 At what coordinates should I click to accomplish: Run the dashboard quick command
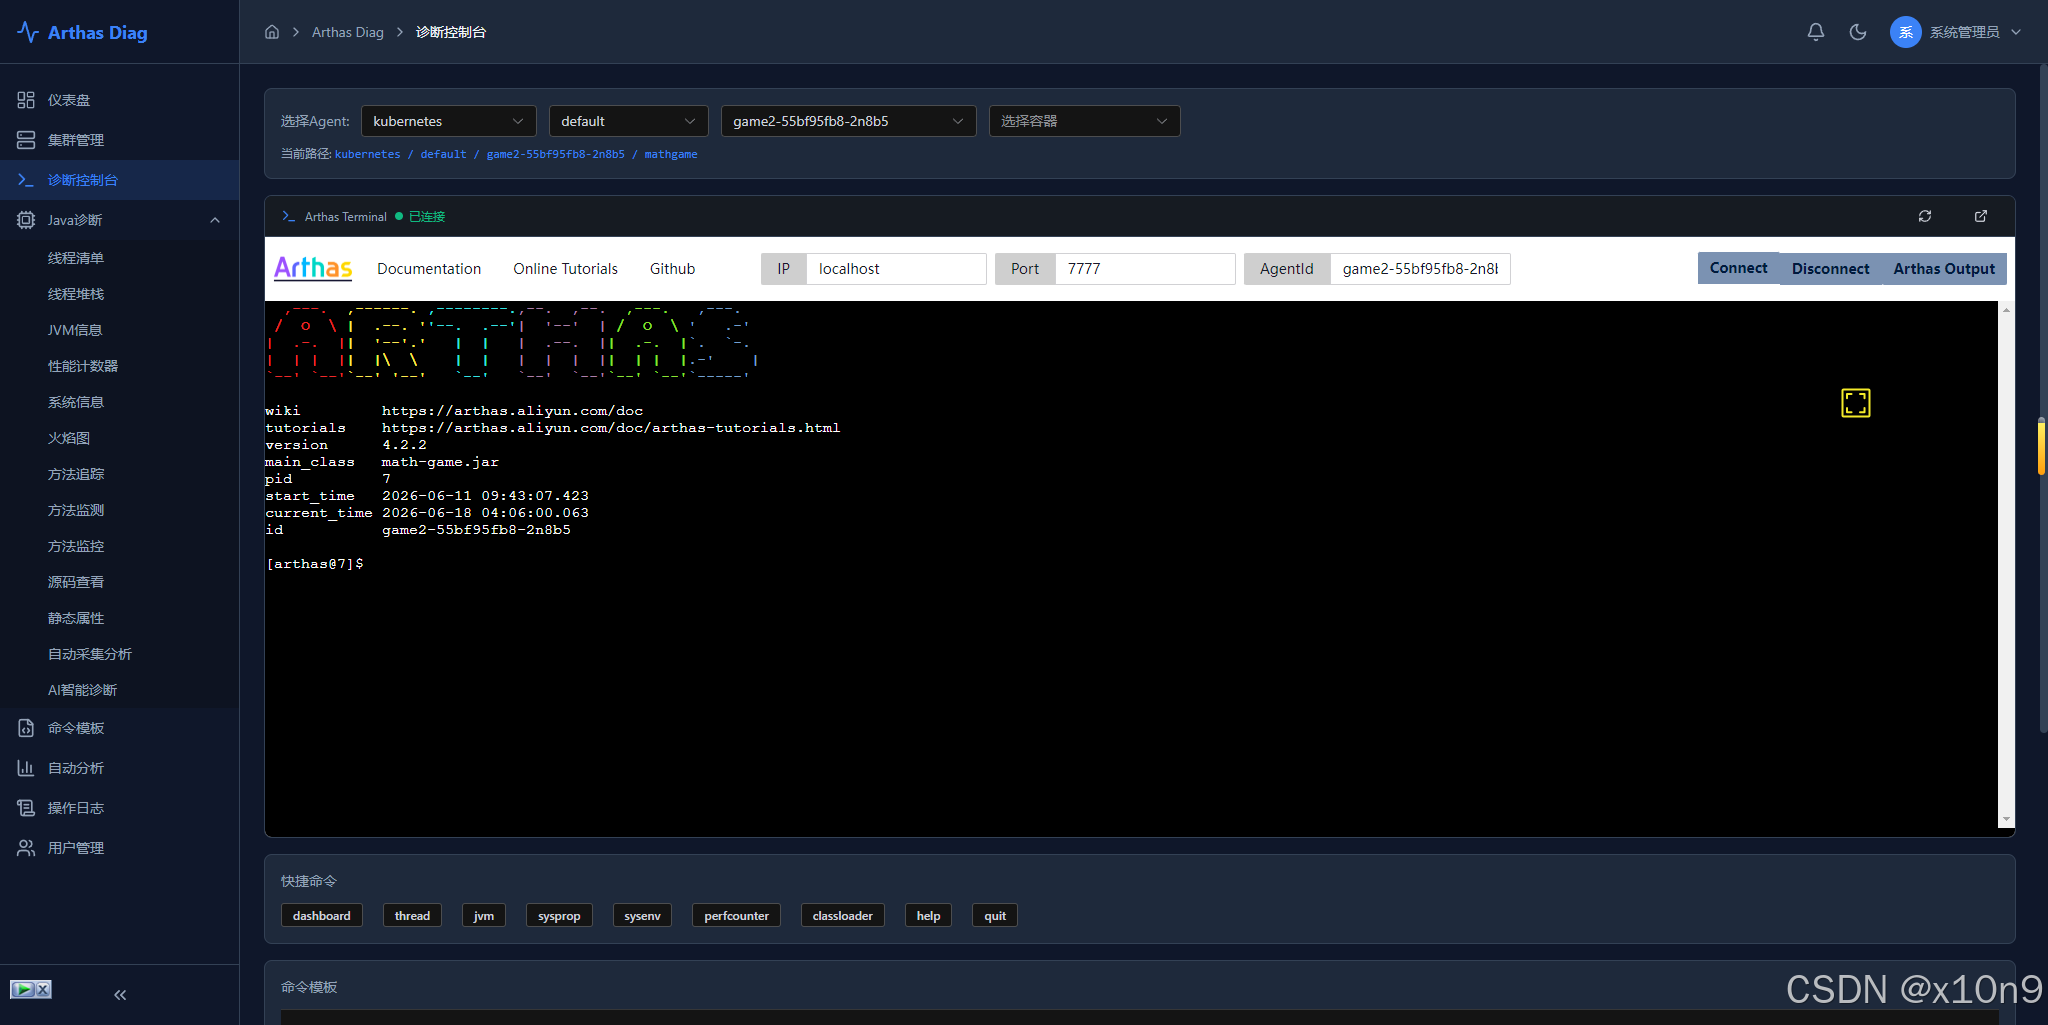(x=322, y=916)
